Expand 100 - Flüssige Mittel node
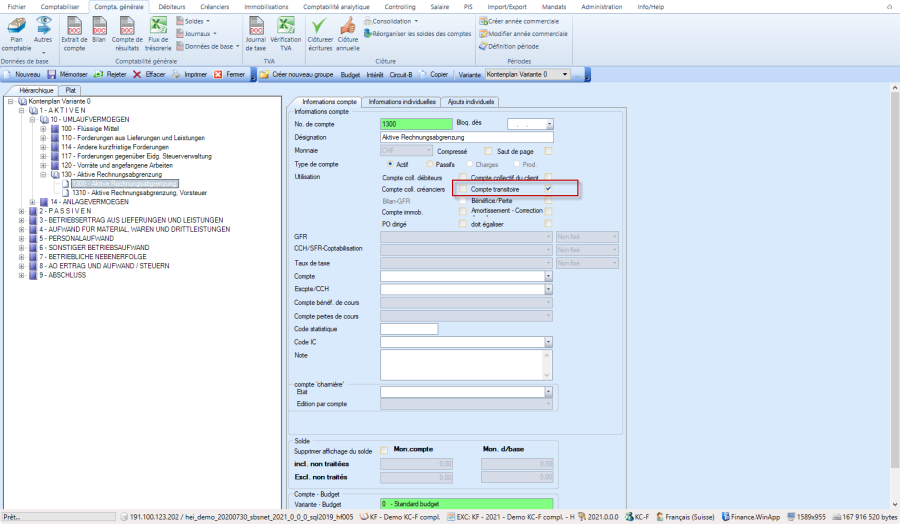Viewport: 900px width, 524px height. tap(43, 129)
